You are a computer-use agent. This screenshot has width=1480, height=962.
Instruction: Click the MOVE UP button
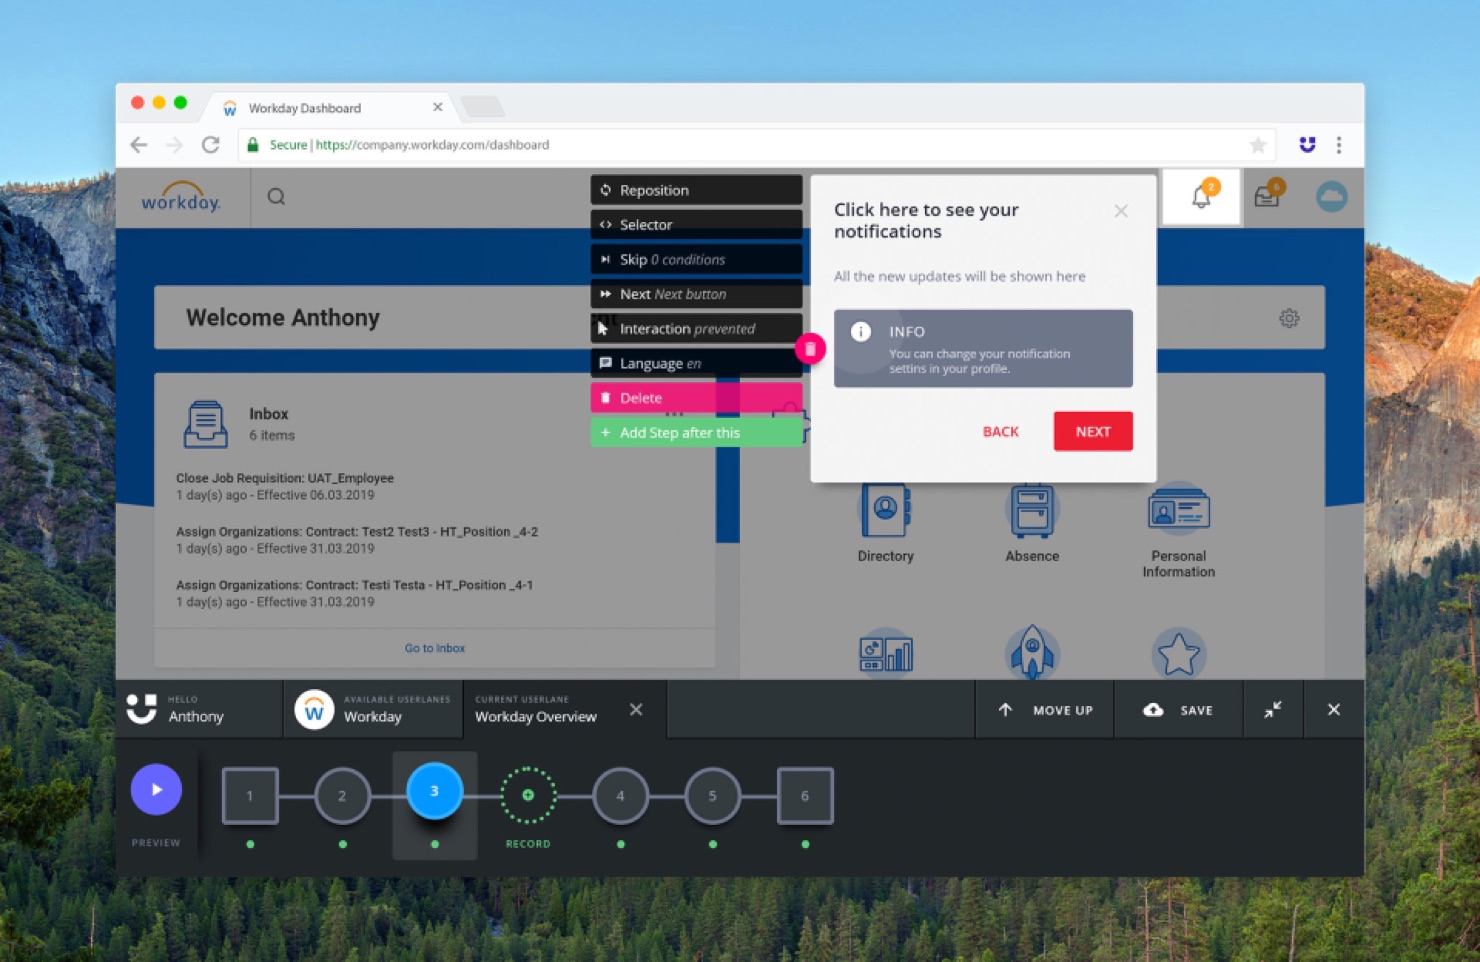(1045, 710)
